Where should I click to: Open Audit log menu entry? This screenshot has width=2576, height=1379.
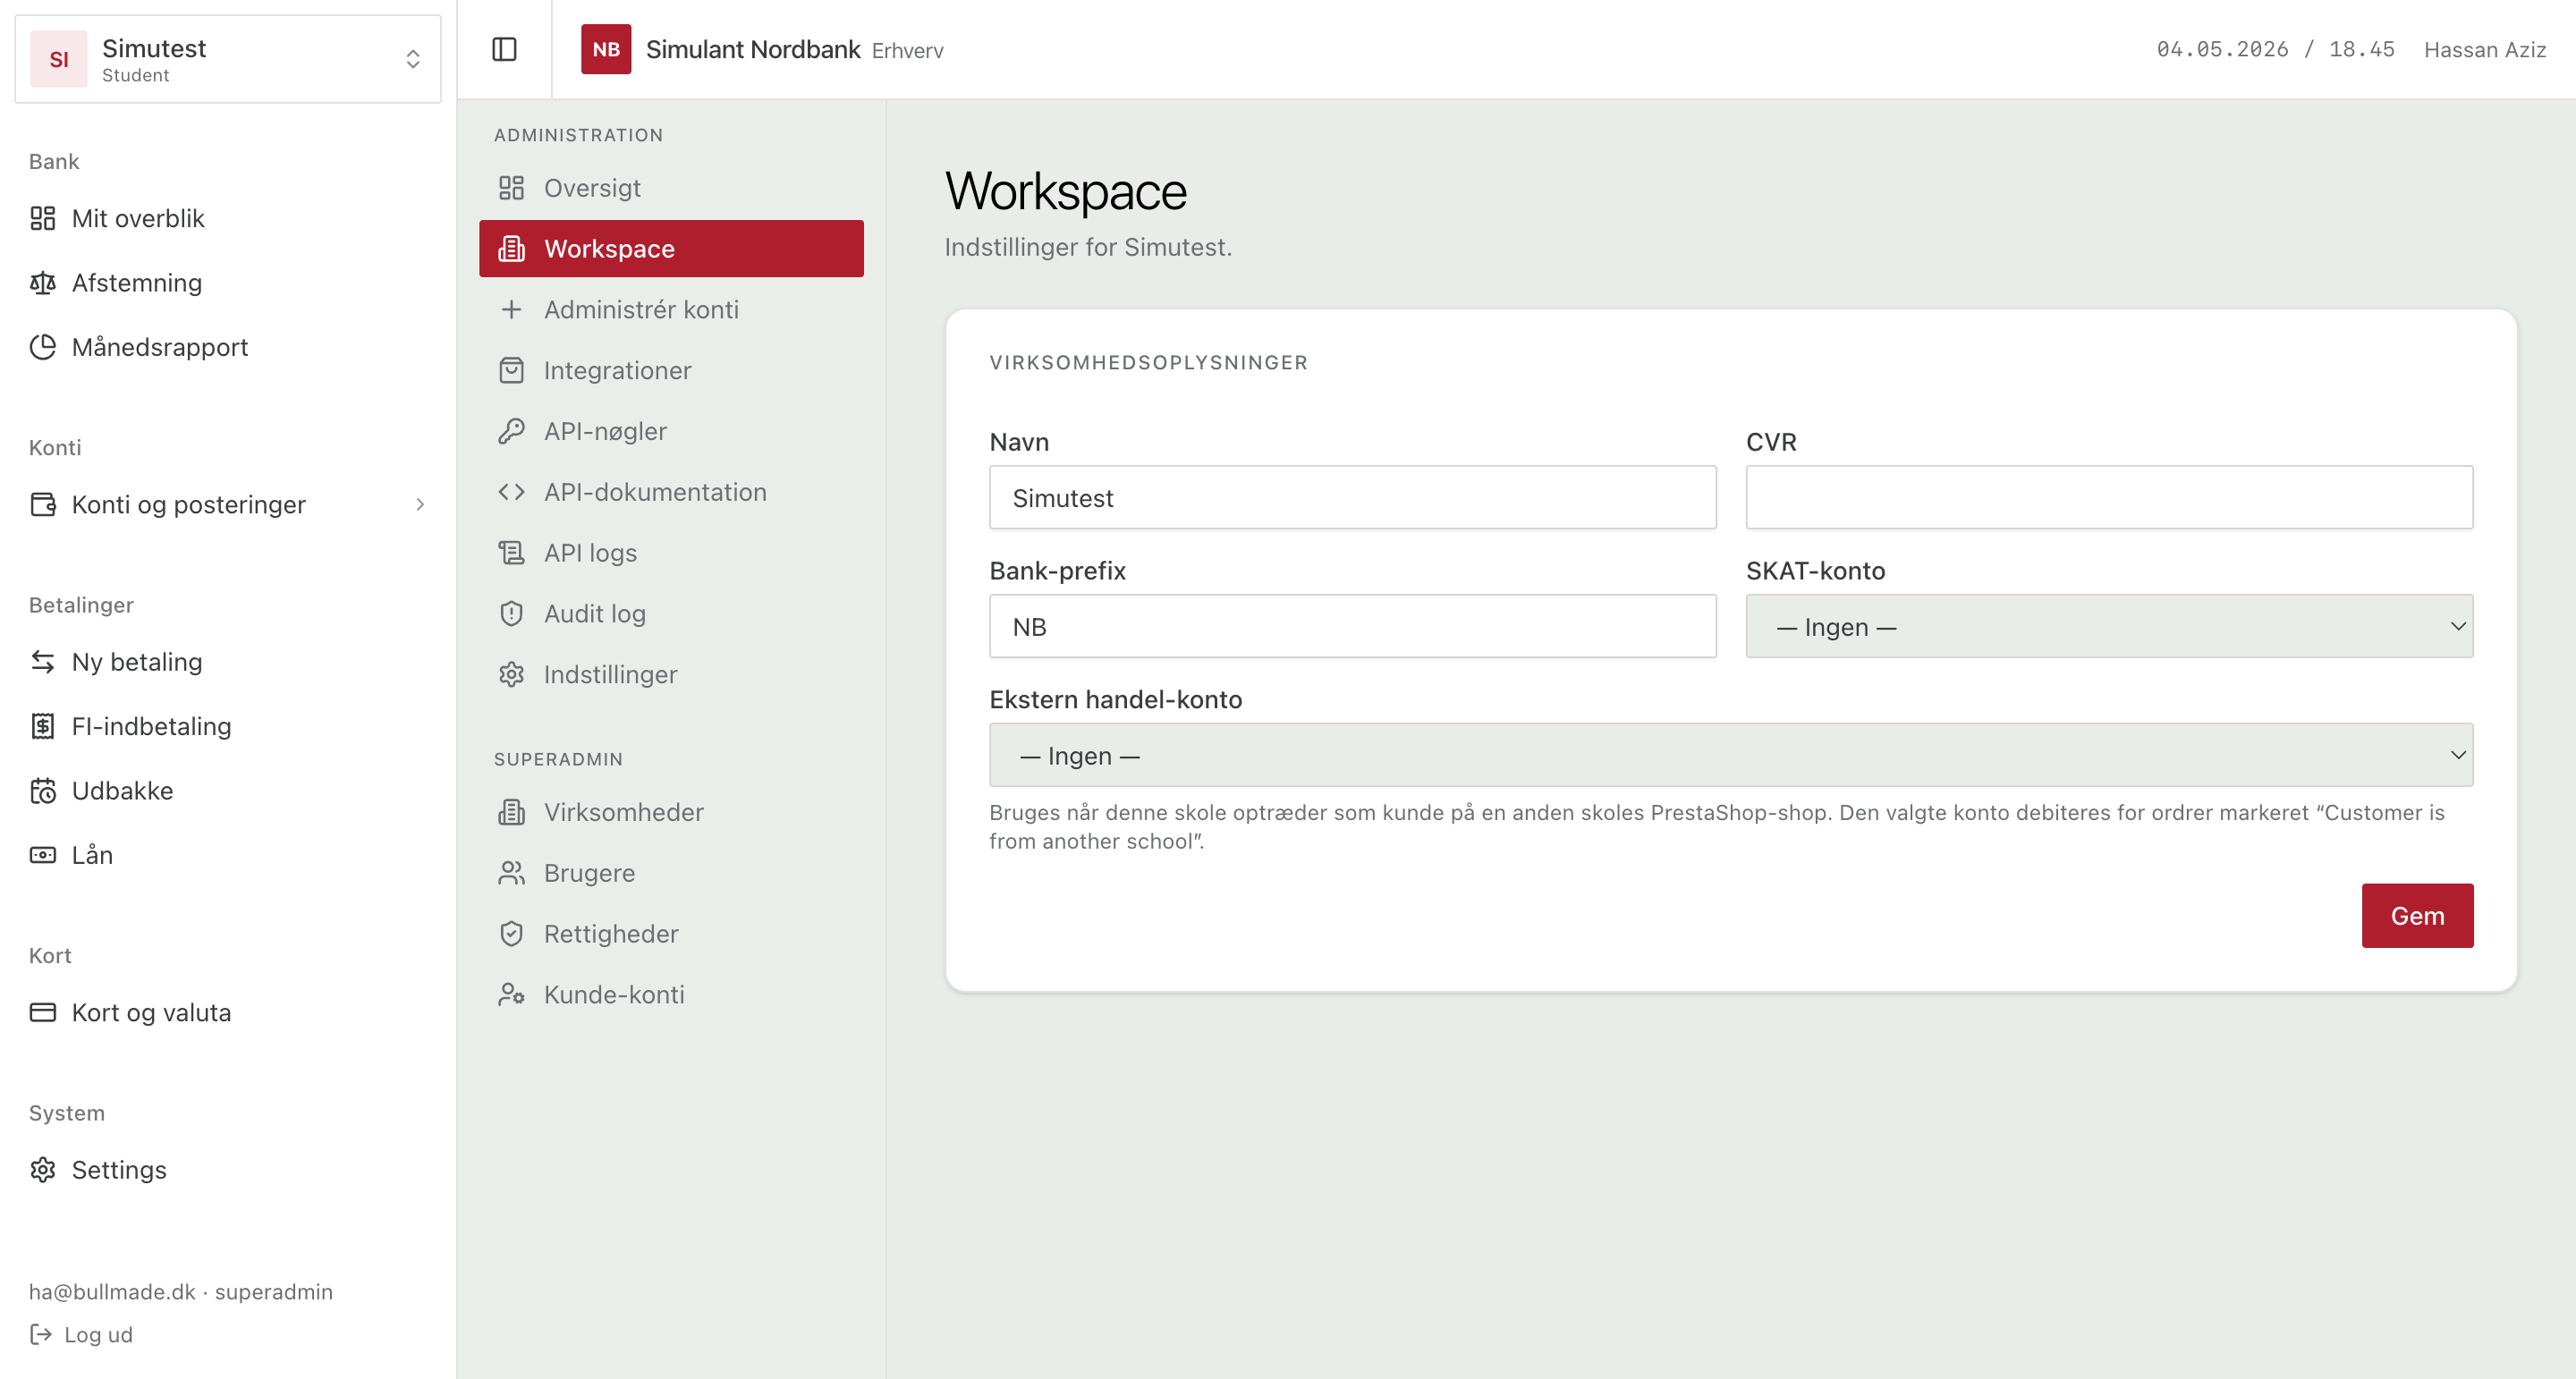click(671, 613)
